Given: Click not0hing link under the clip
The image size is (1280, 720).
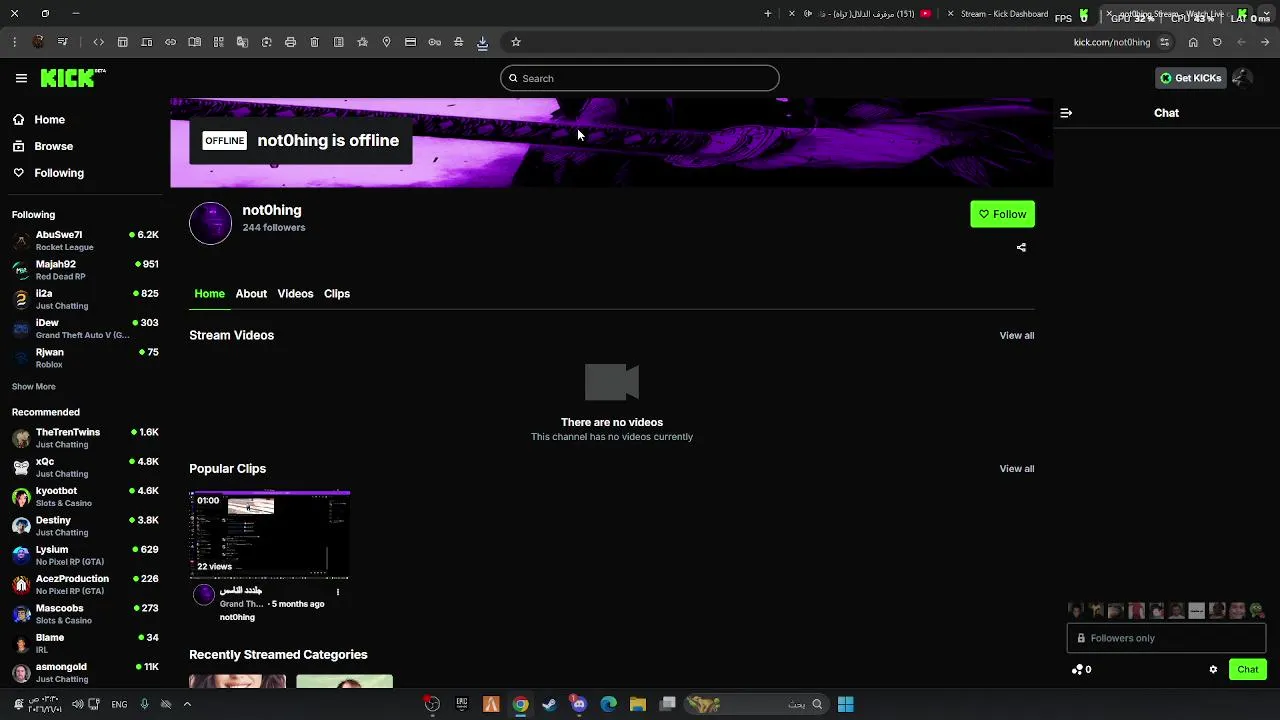Looking at the screenshot, I should [x=237, y=617].
